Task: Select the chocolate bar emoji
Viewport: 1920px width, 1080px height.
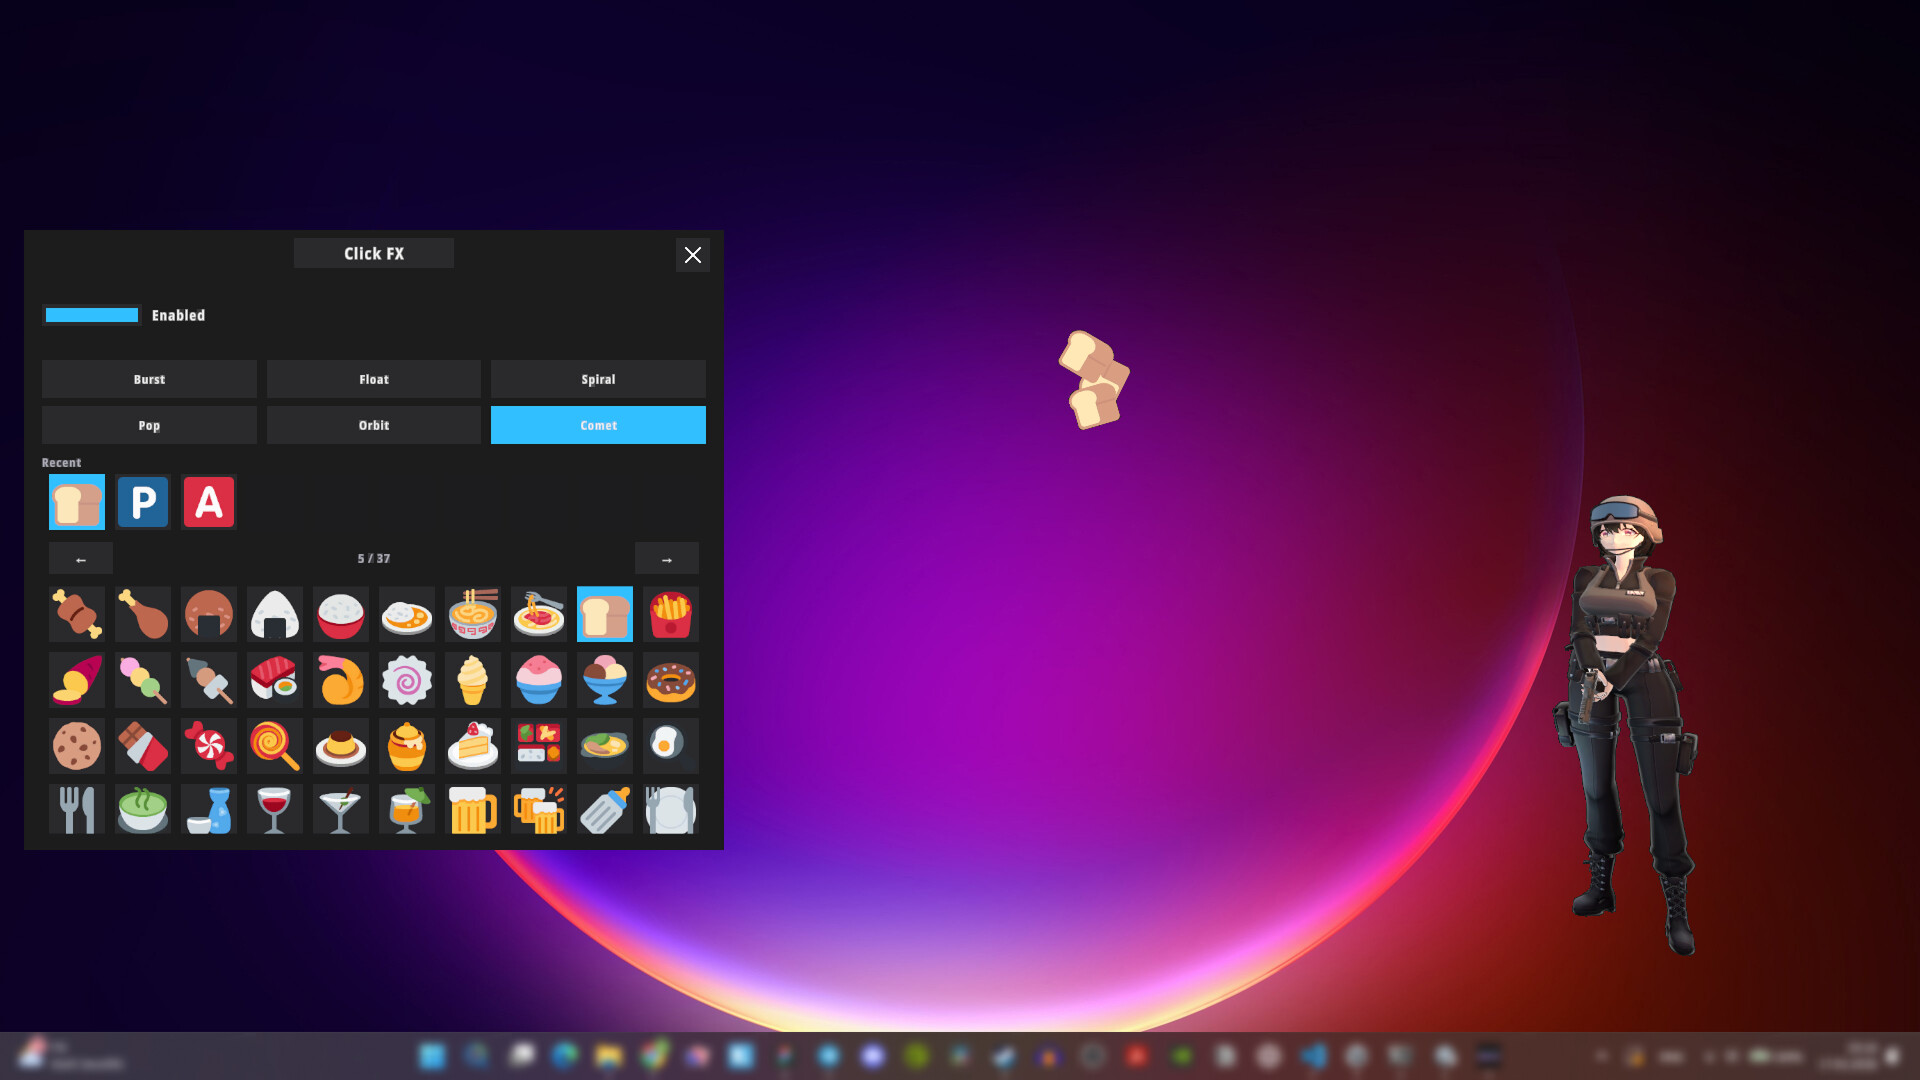Action: tap(142, 746)
